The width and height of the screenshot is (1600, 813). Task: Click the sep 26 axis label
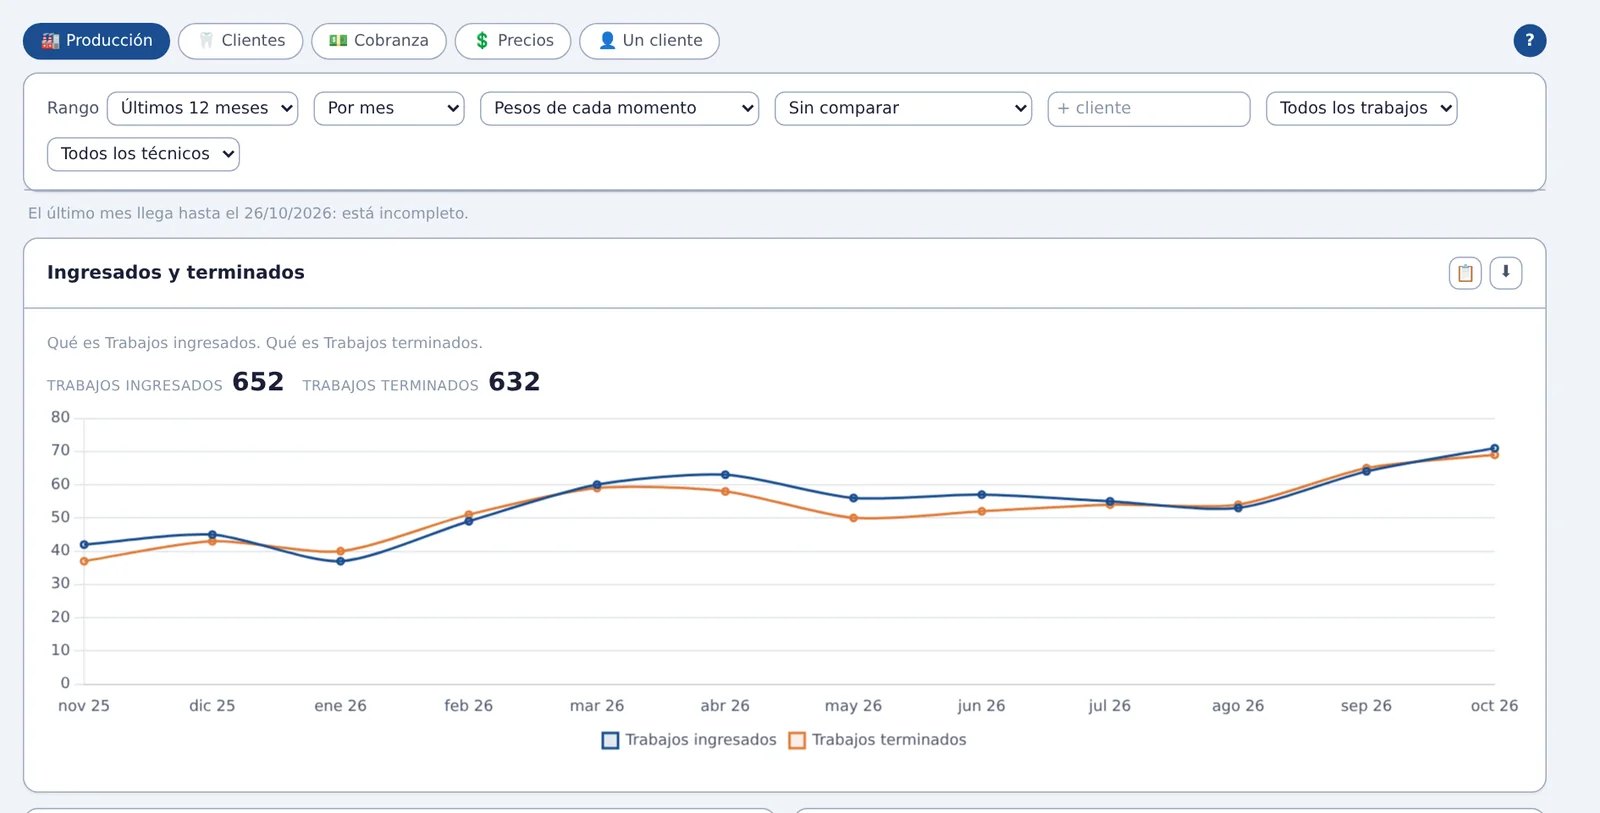(x=1366, y=706)
